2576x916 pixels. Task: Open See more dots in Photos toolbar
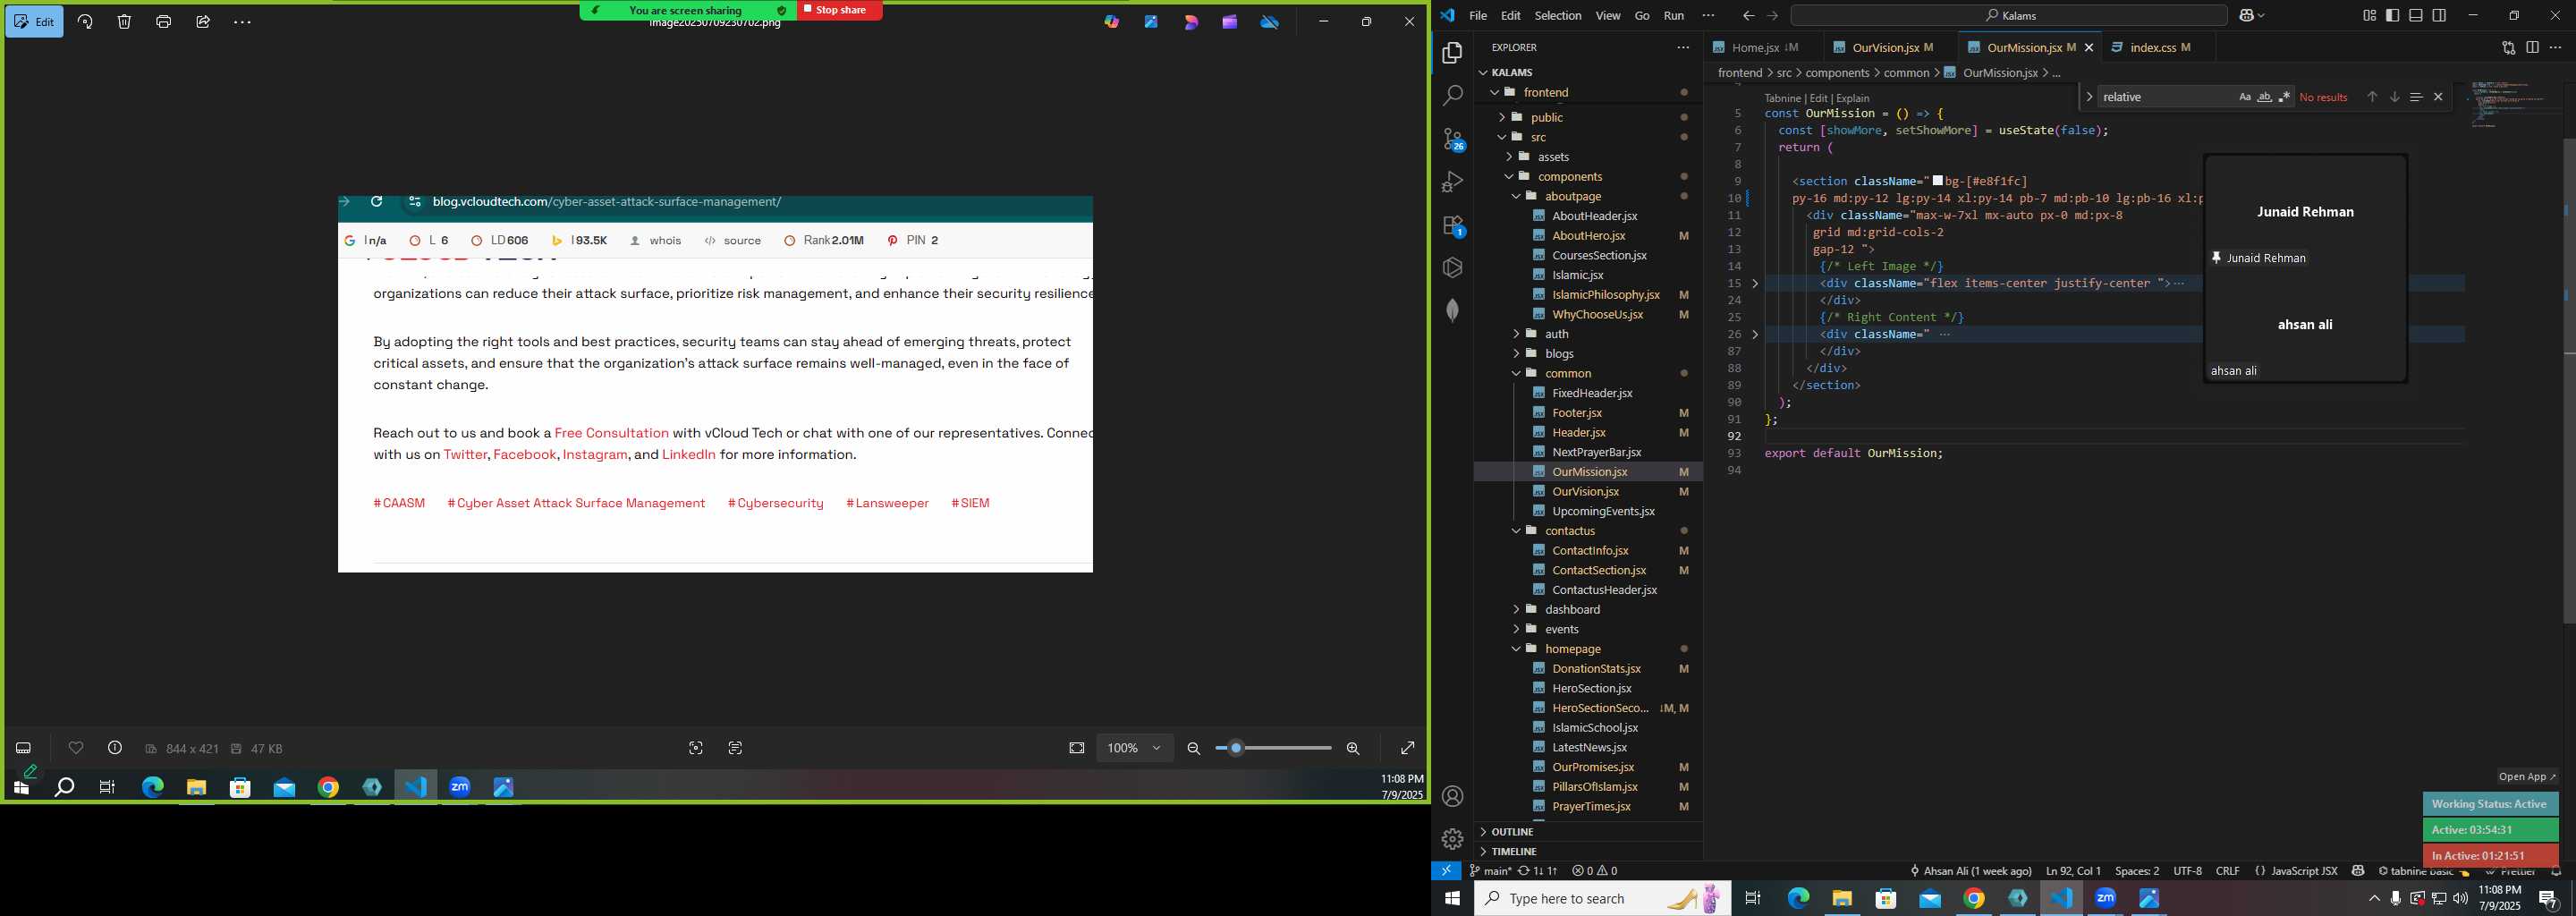242,22
